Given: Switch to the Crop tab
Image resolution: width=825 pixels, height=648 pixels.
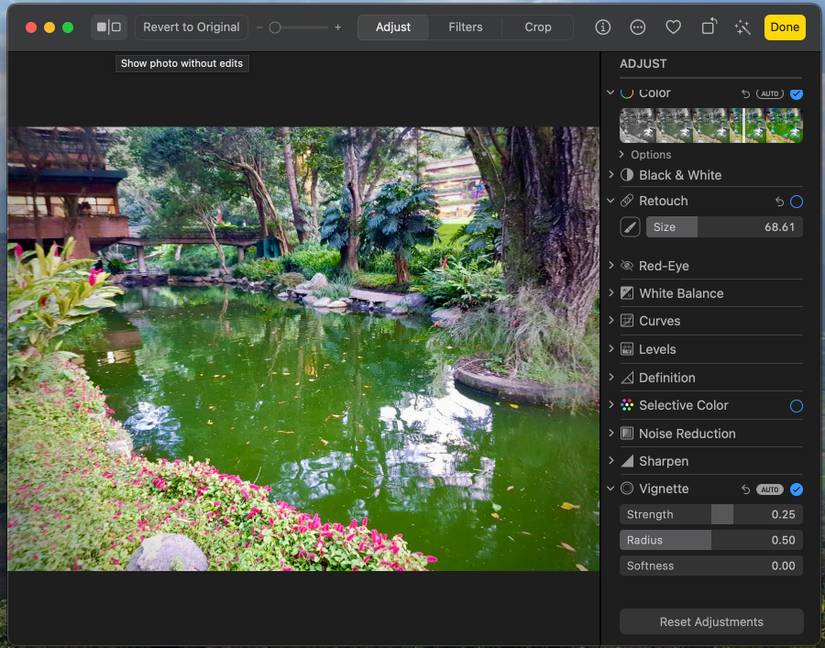Looking at the screenshot, I should (x=538, y=27).
